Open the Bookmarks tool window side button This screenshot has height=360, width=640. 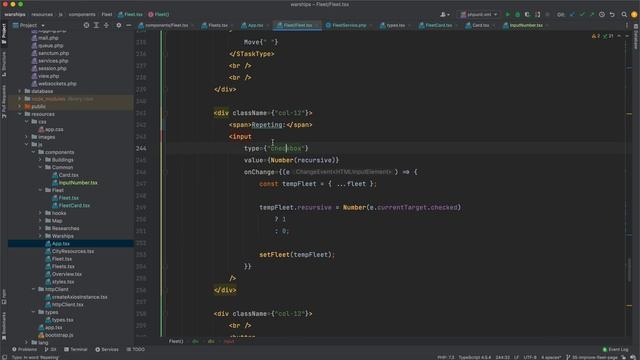pyautogui.click(x=4, y=326)
